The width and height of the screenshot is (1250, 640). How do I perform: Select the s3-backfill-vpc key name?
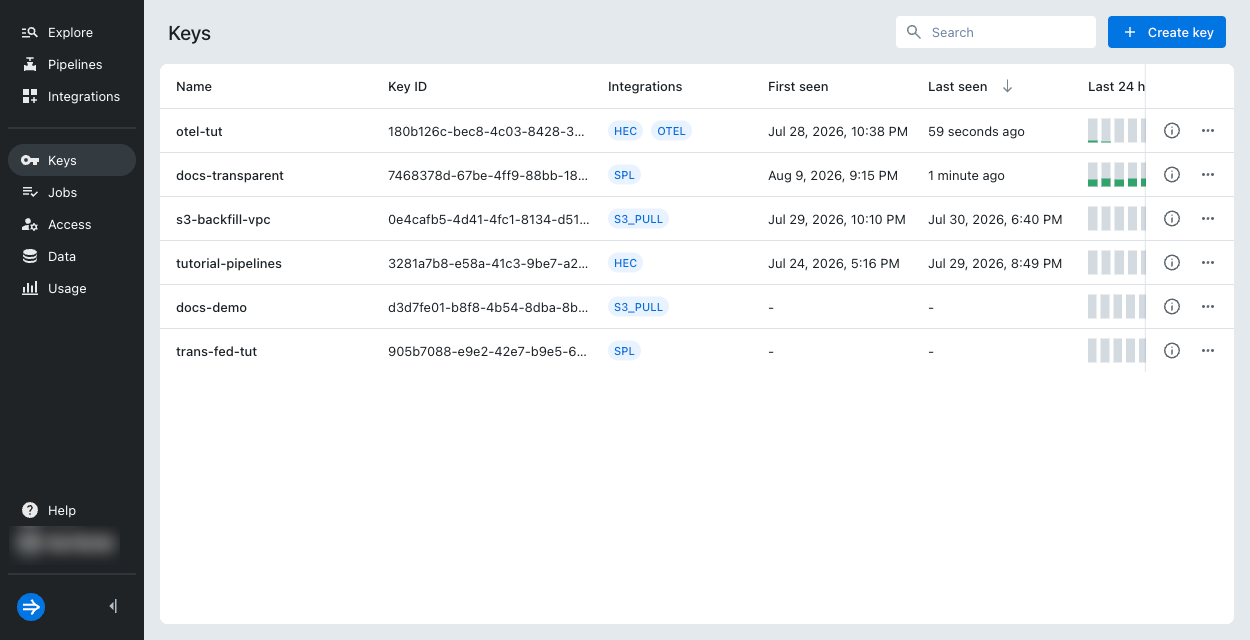coord(223,219)
